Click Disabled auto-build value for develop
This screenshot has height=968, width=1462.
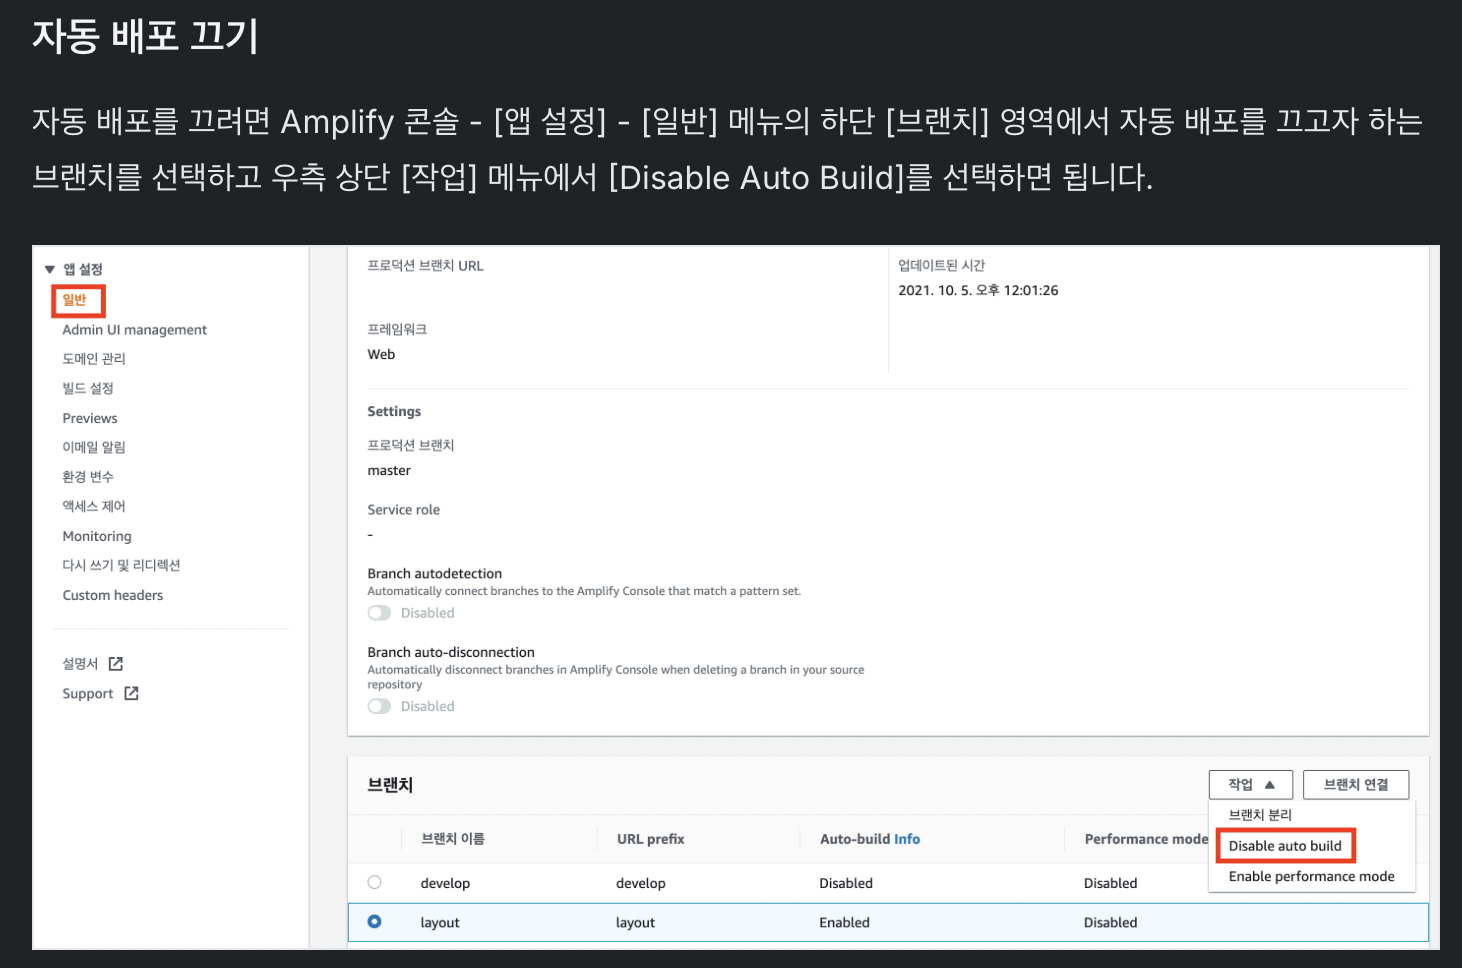pyautogui.click(x=846, y=883)
